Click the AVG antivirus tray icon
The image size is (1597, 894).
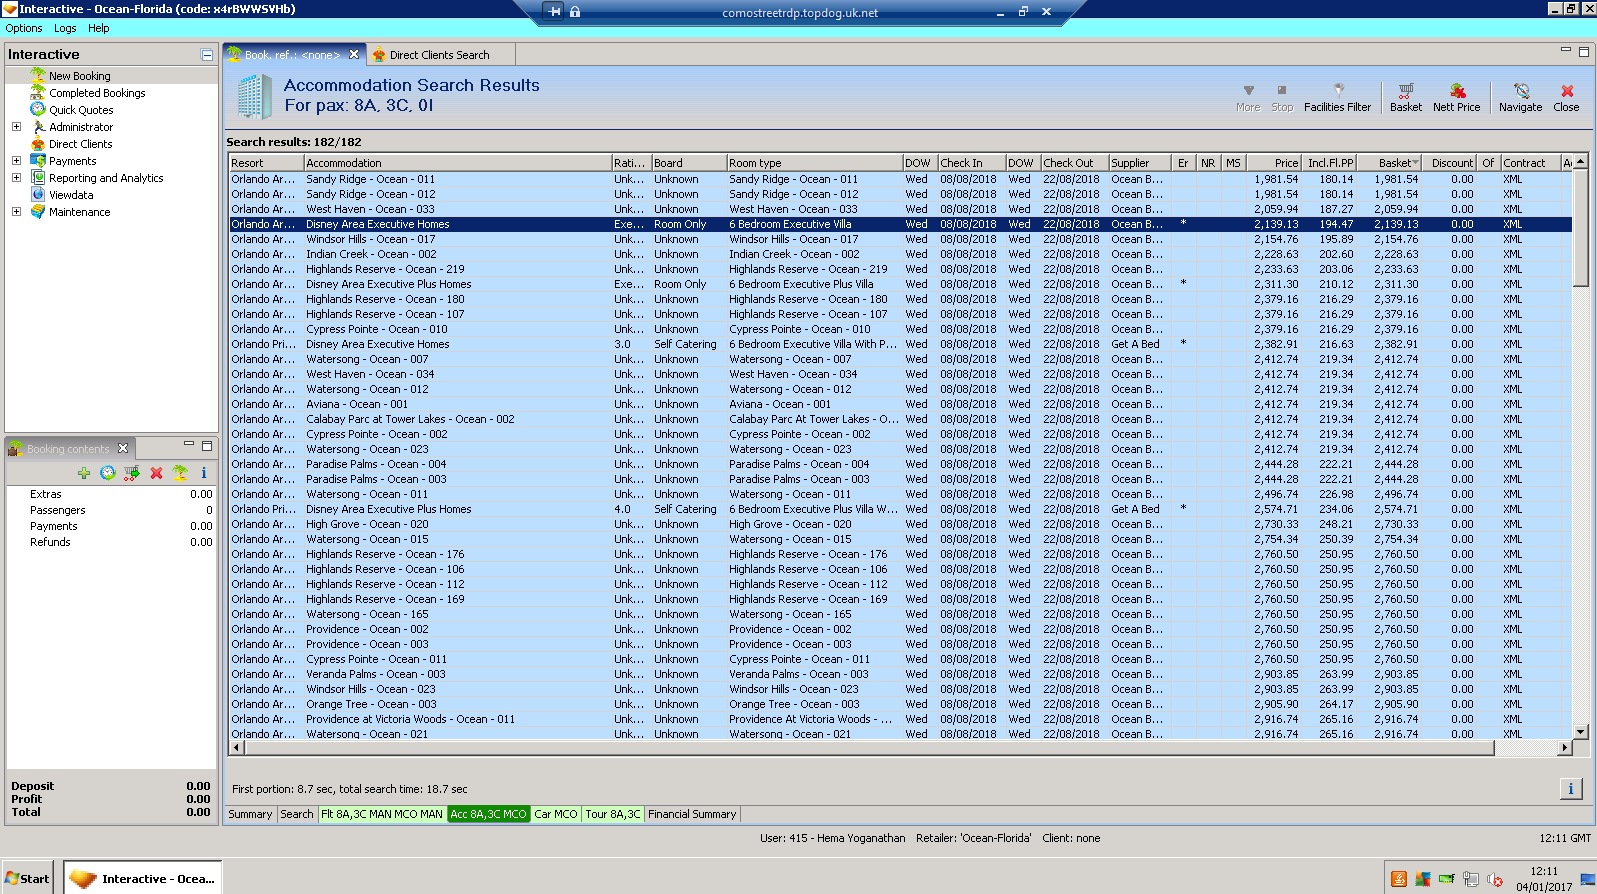pos(1422,879)
